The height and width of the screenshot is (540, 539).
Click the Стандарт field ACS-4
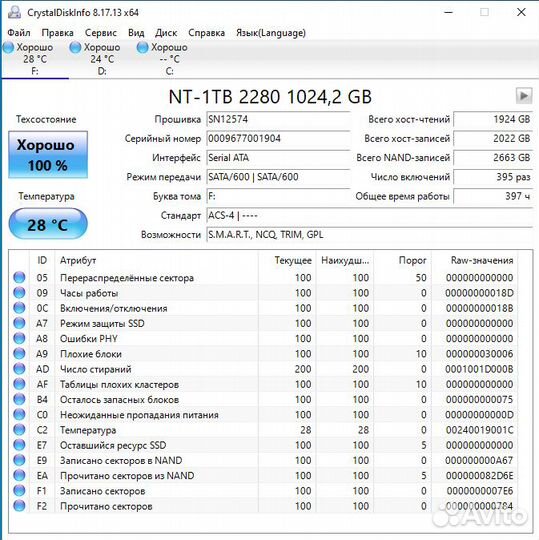(370, 216)
